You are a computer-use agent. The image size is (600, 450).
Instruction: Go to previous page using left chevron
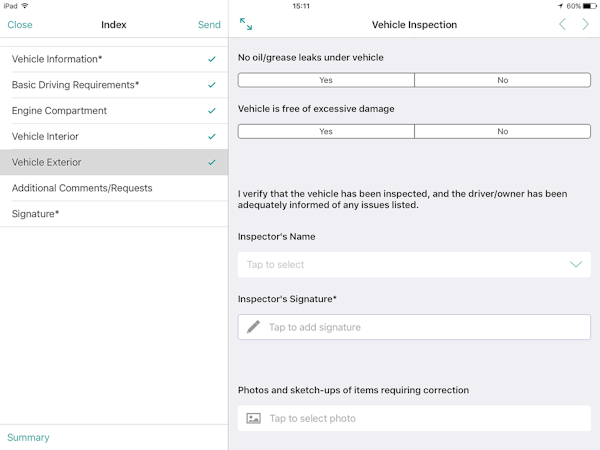coord(562,24)
